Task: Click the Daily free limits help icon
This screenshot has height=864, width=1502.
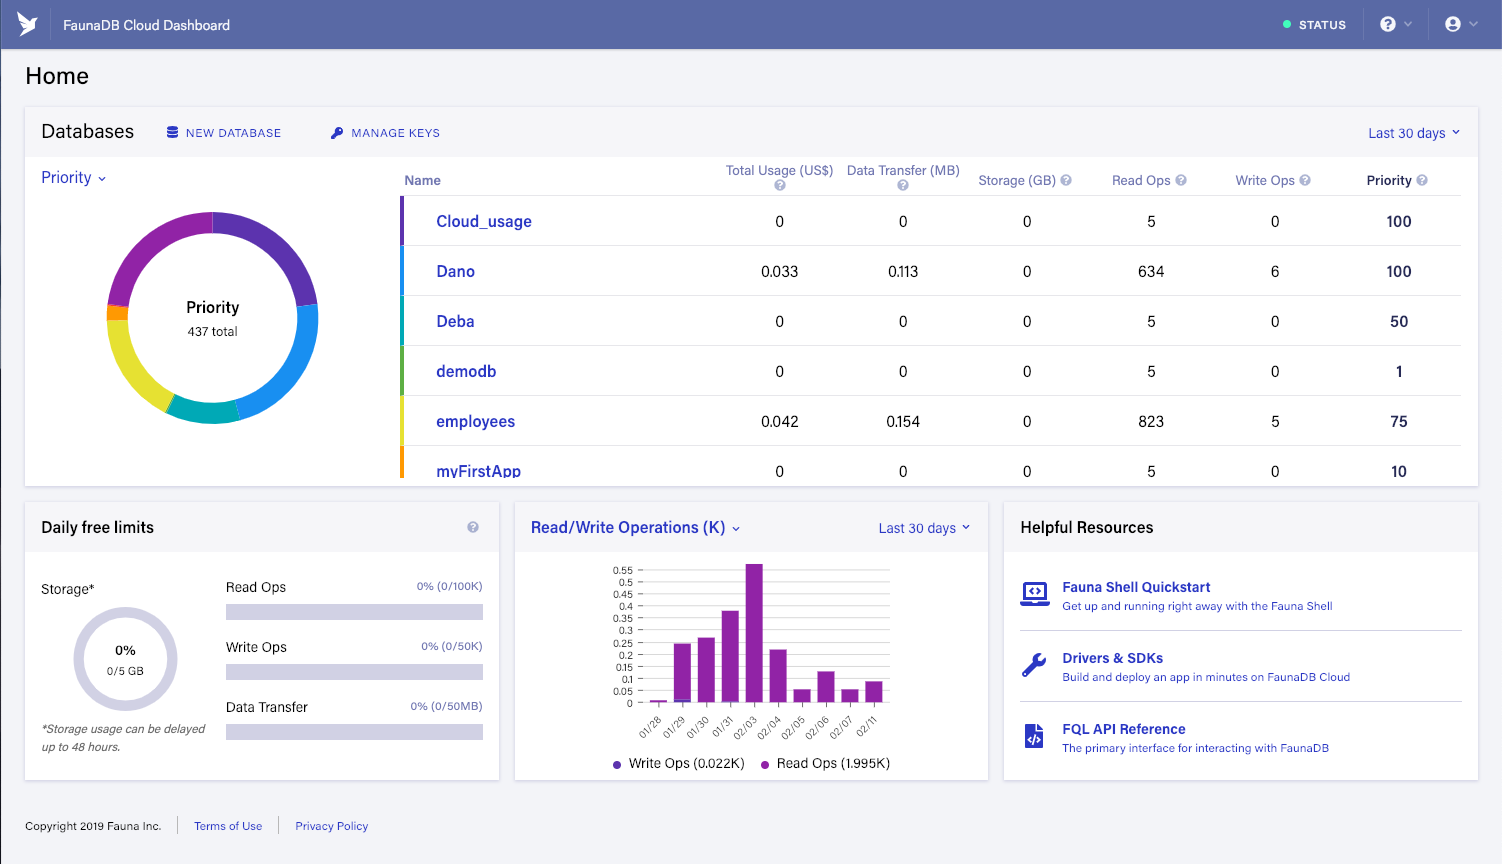Action: 473,527
